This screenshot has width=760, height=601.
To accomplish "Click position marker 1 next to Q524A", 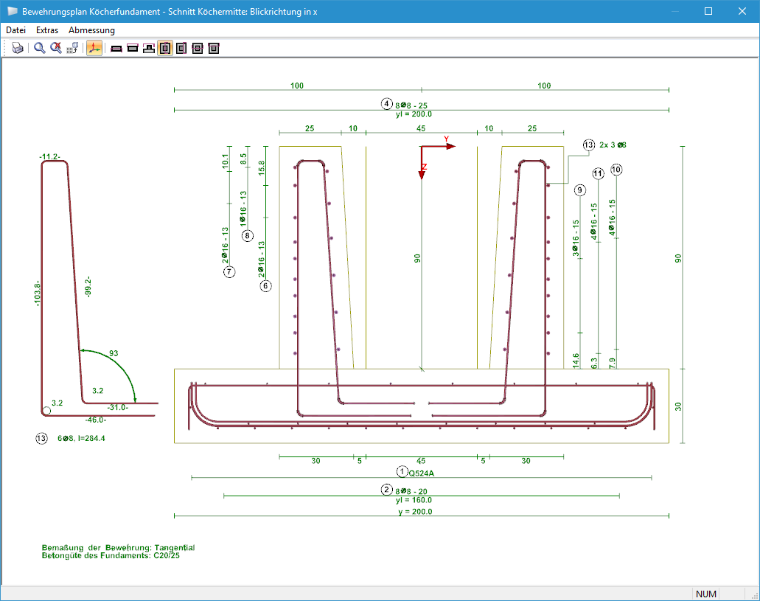I will pyautogui.click(x=402, y=471).
